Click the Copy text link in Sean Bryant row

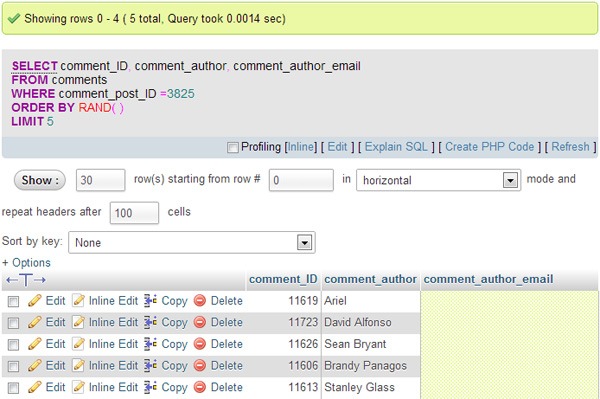(x=174, y=344)
